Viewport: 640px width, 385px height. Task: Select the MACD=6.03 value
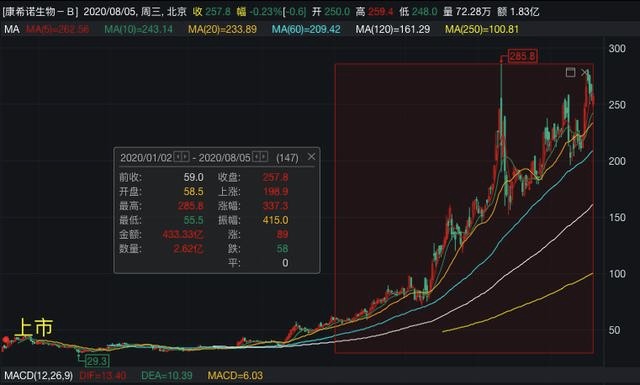pos(235,375)
